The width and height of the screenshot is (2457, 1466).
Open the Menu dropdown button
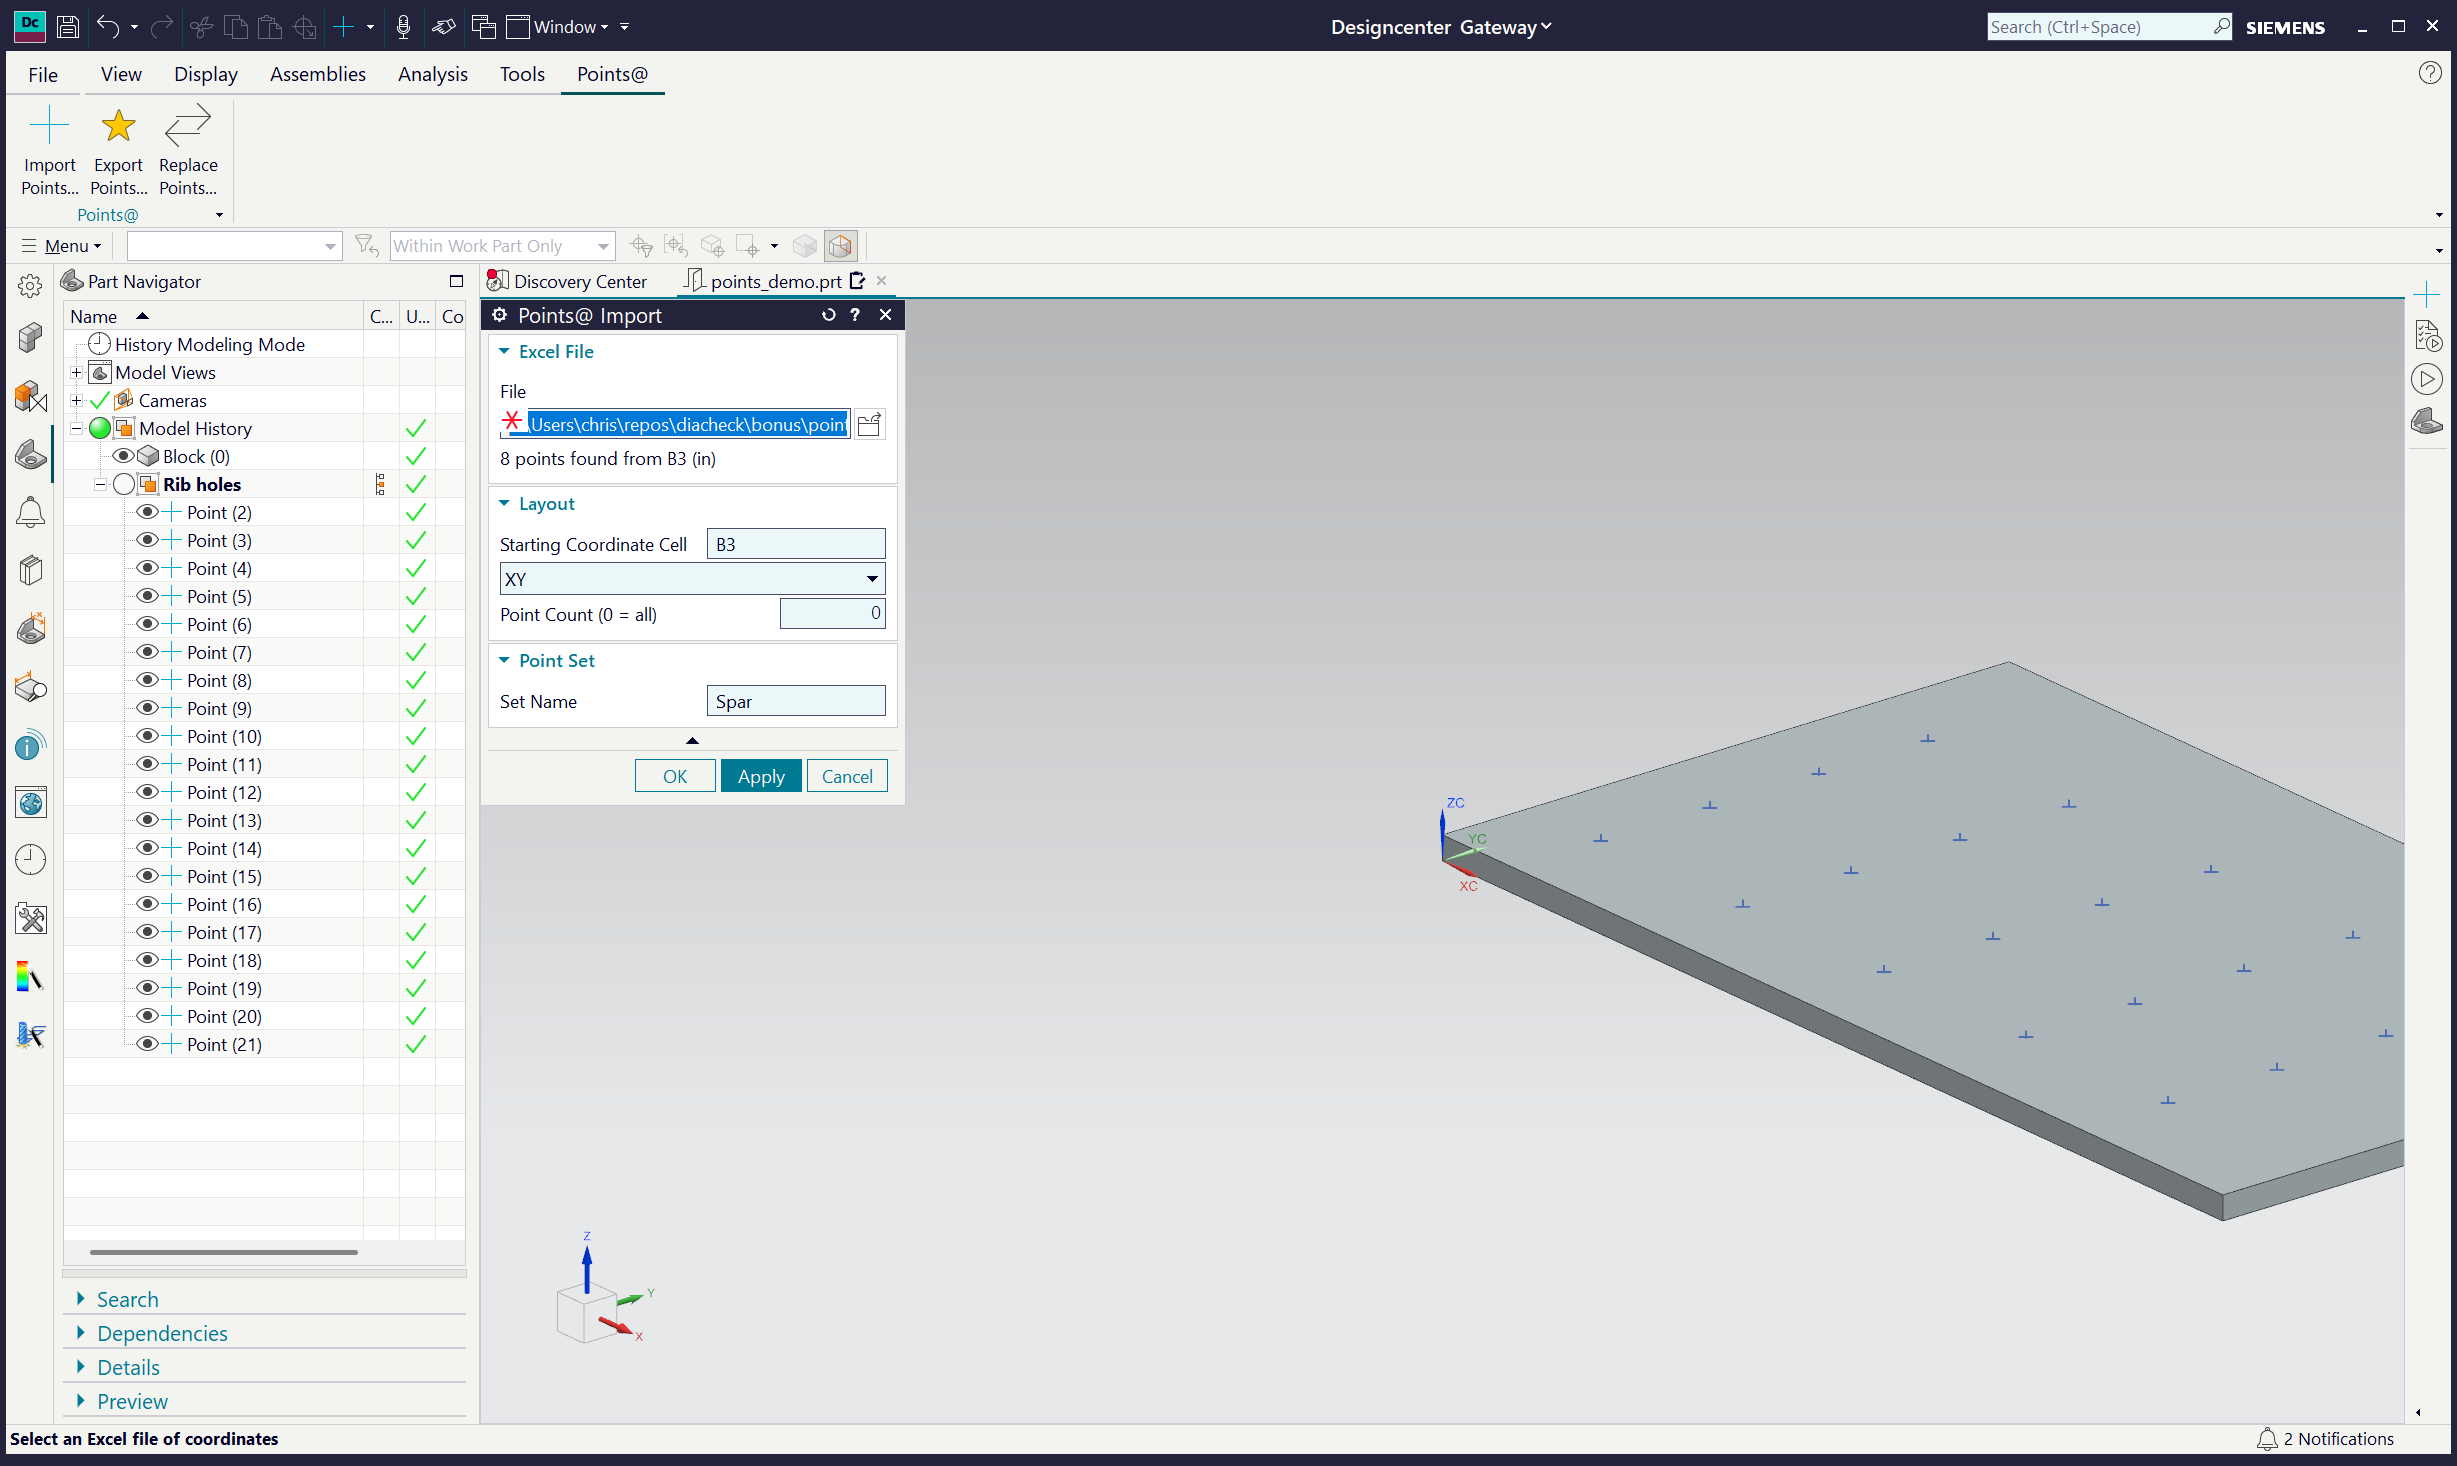pos(62,245)
